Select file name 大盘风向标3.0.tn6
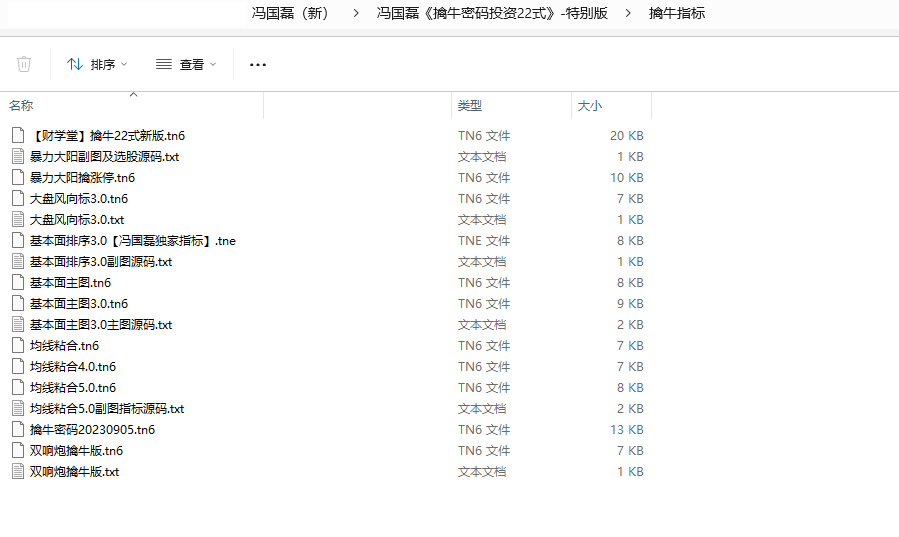The width and height of the screenshot is (899, 537). click(79, 199)
